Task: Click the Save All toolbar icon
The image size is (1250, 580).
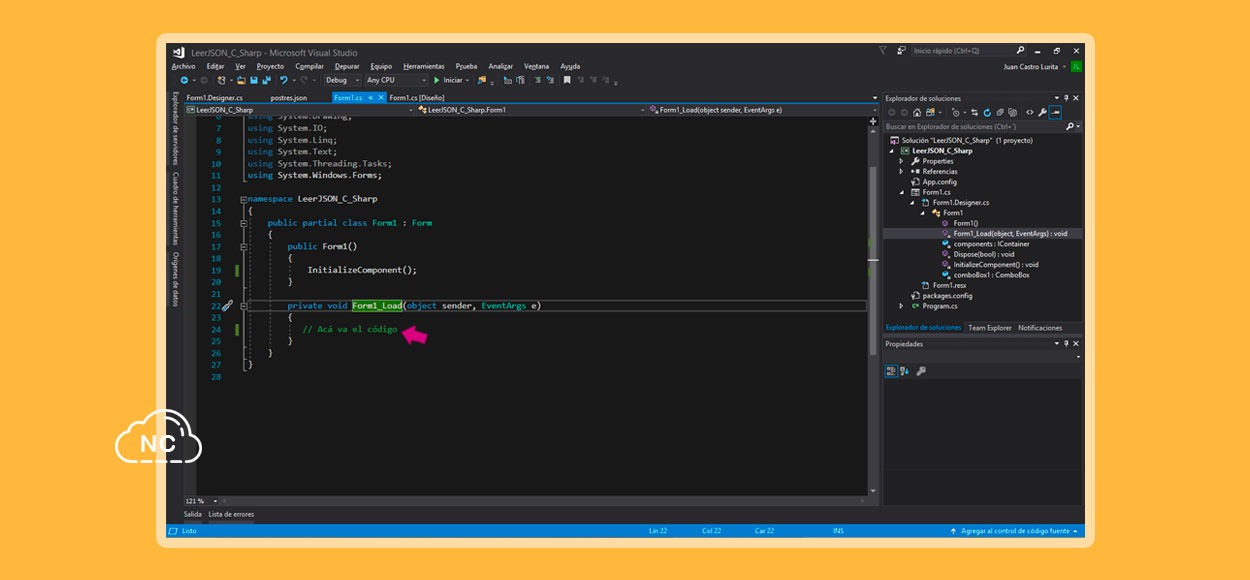Action: (266, 80)
